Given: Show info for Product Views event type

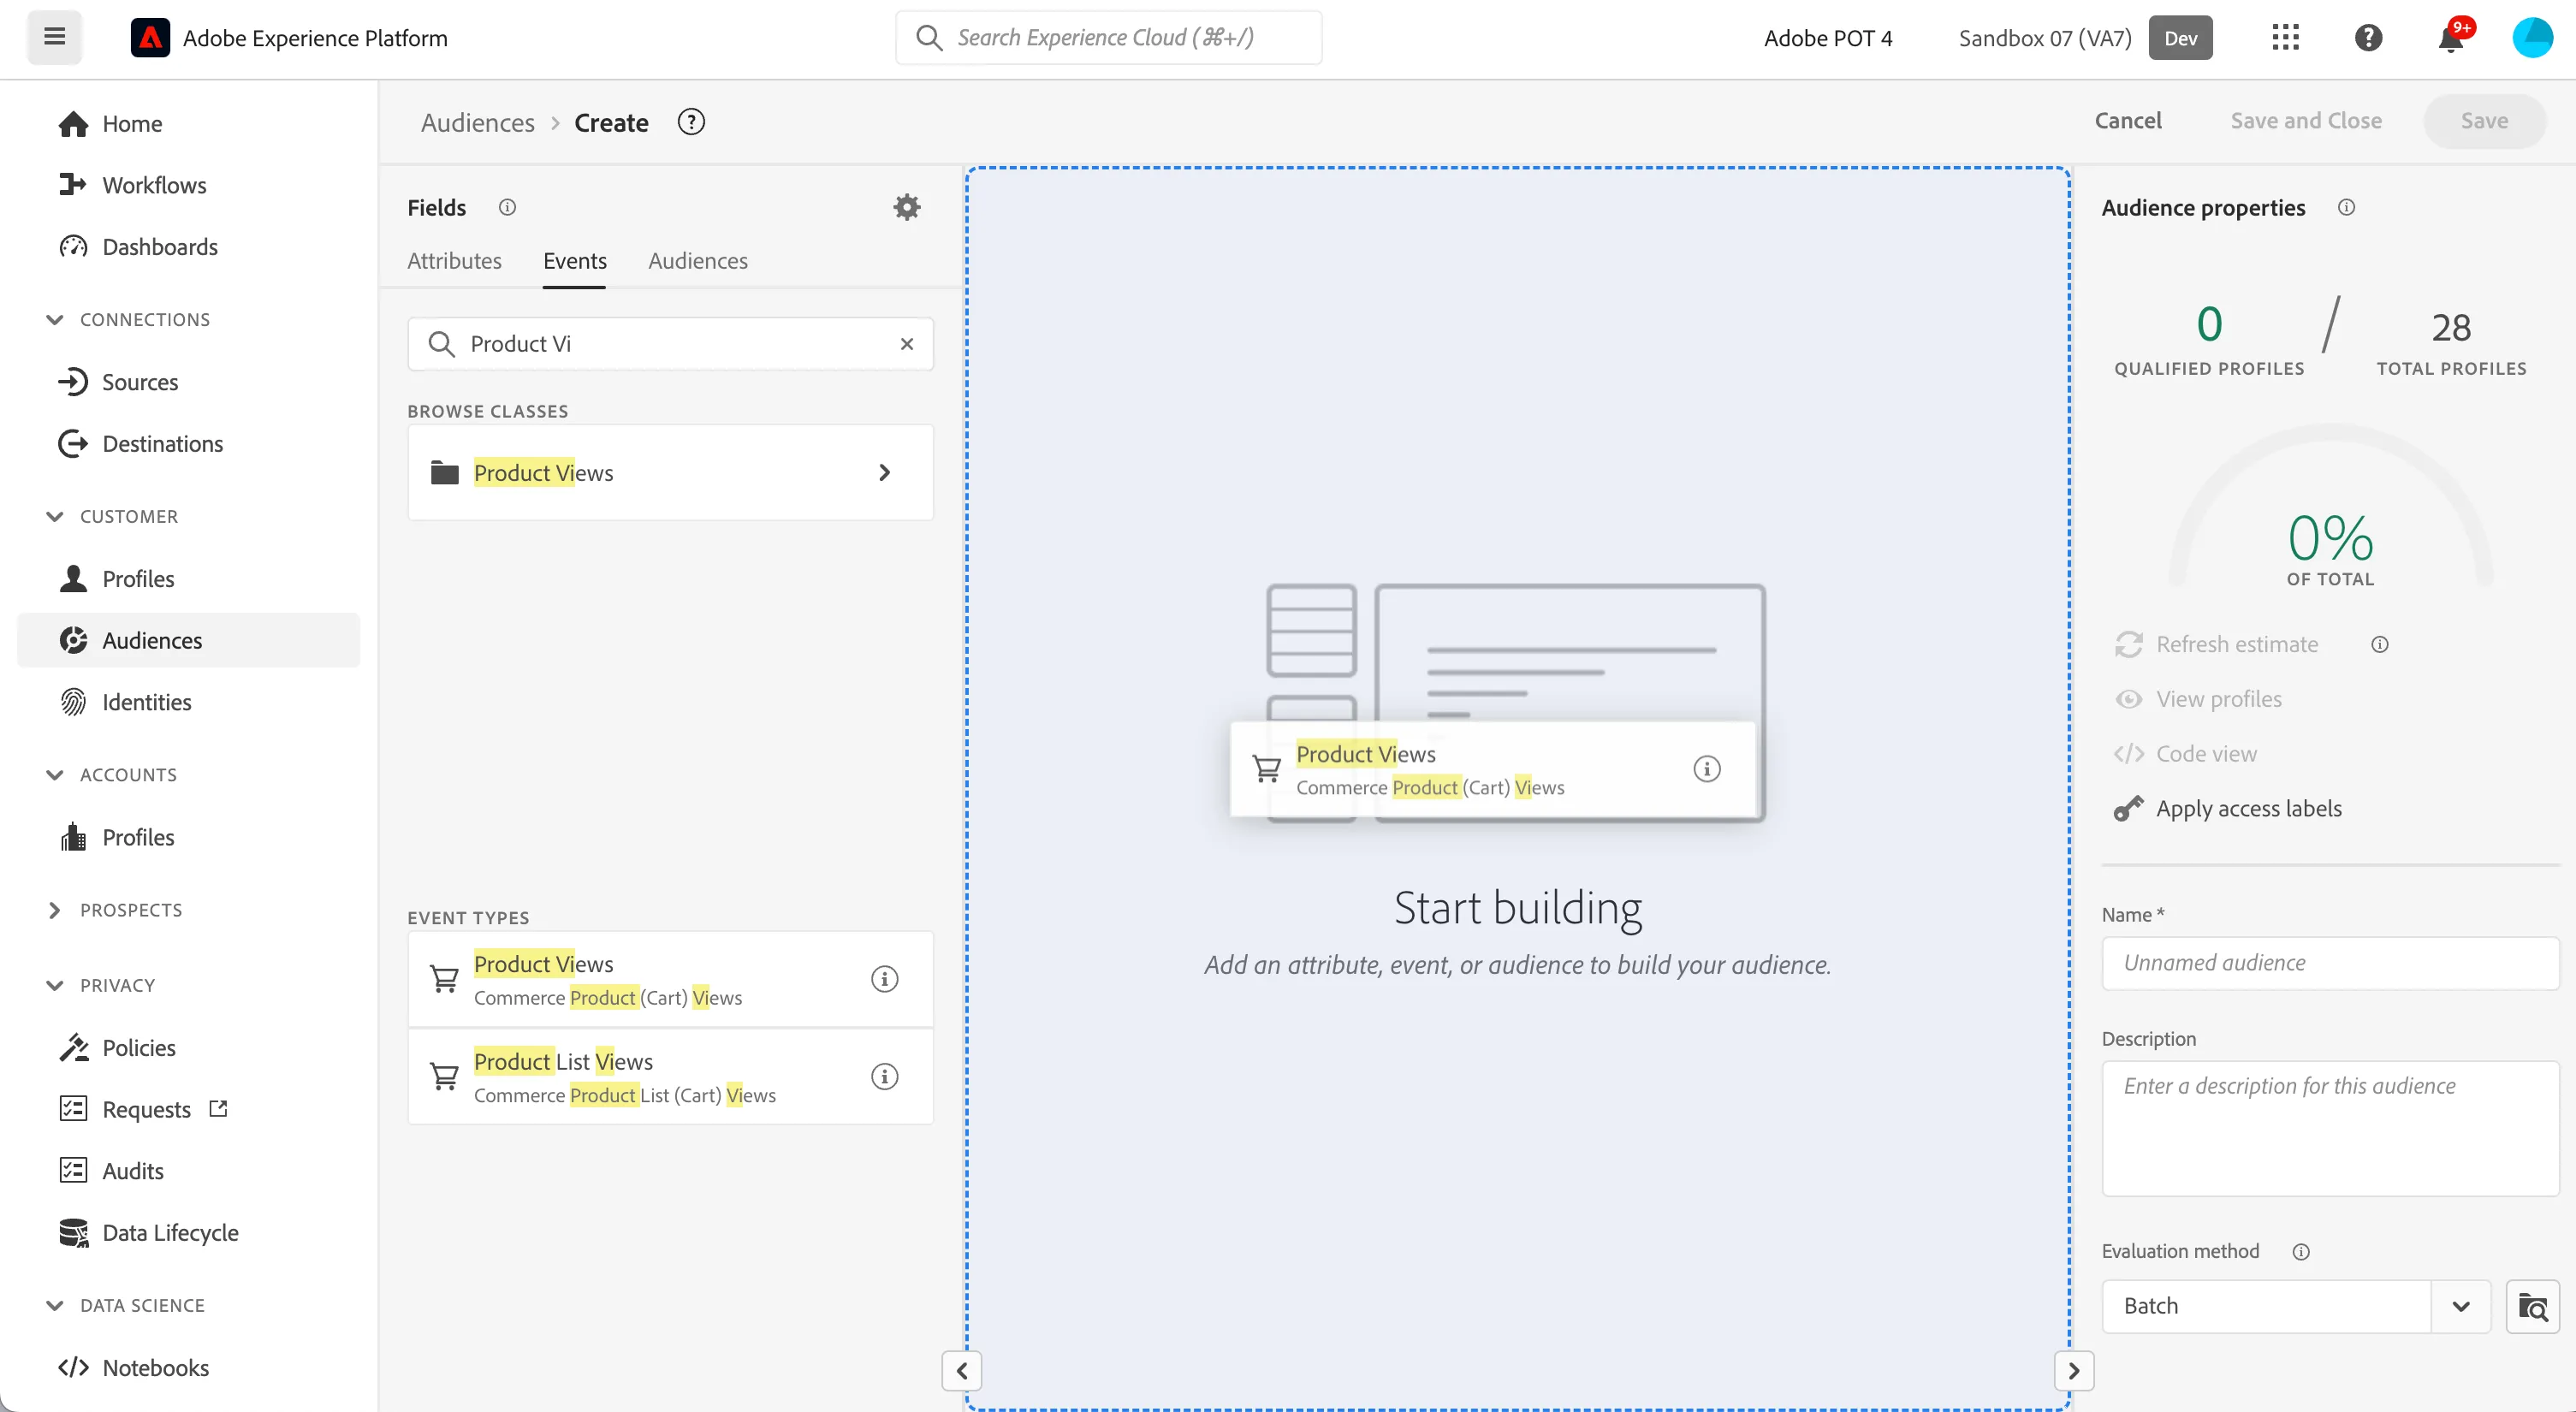Looking at the screenshot, I should [x=884, y=978].
